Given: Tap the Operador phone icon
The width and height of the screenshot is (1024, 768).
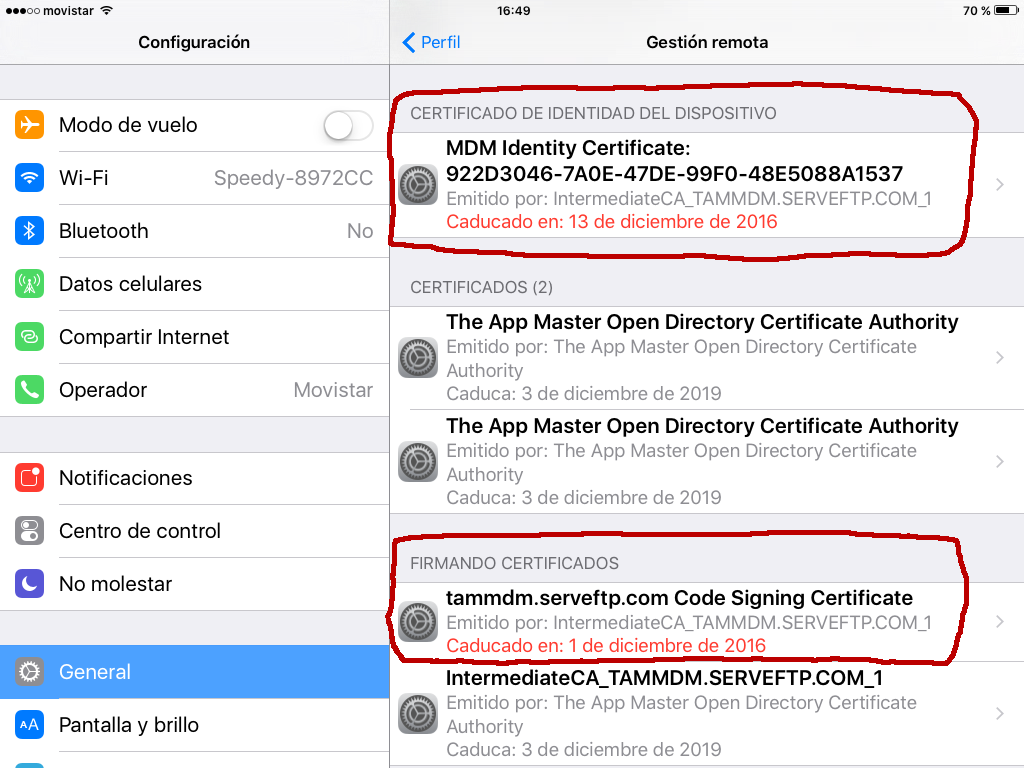Looking at the screenshot, I should [x=29, y=390].
